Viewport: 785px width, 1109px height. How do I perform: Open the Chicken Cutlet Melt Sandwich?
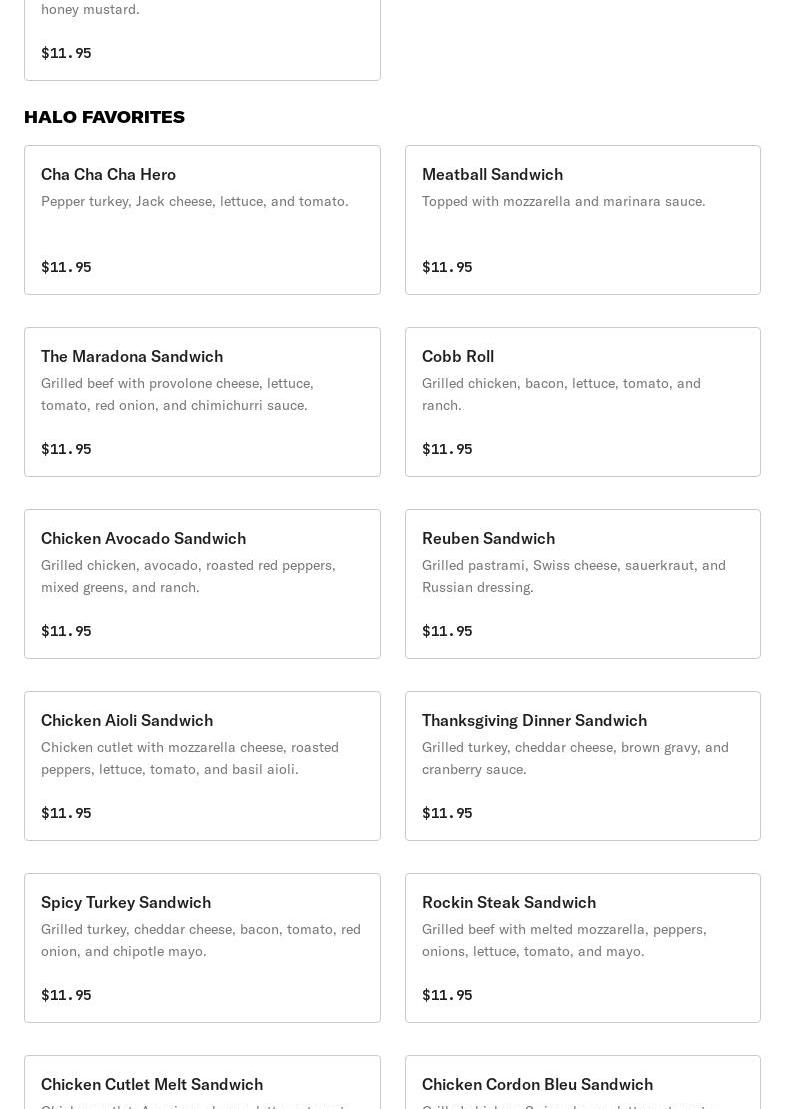(x=202, y=1085)
